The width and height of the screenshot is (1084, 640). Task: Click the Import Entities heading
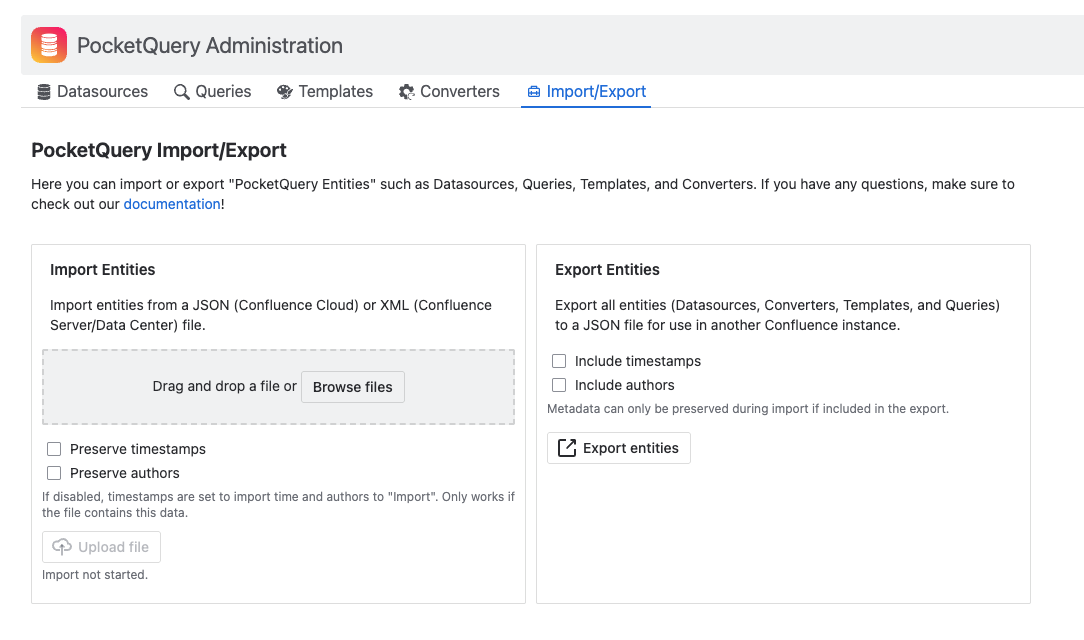102,270
